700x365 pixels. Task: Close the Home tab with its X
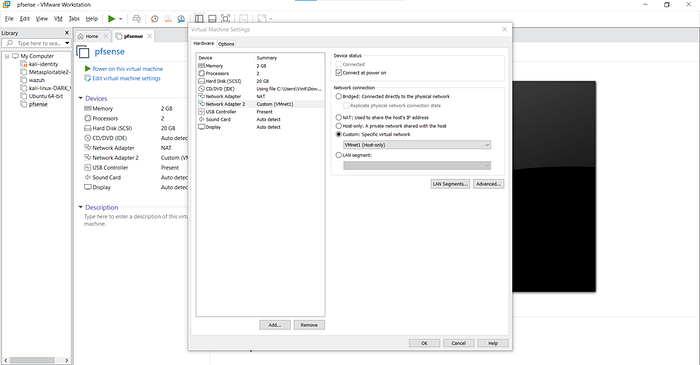[106, 36]
